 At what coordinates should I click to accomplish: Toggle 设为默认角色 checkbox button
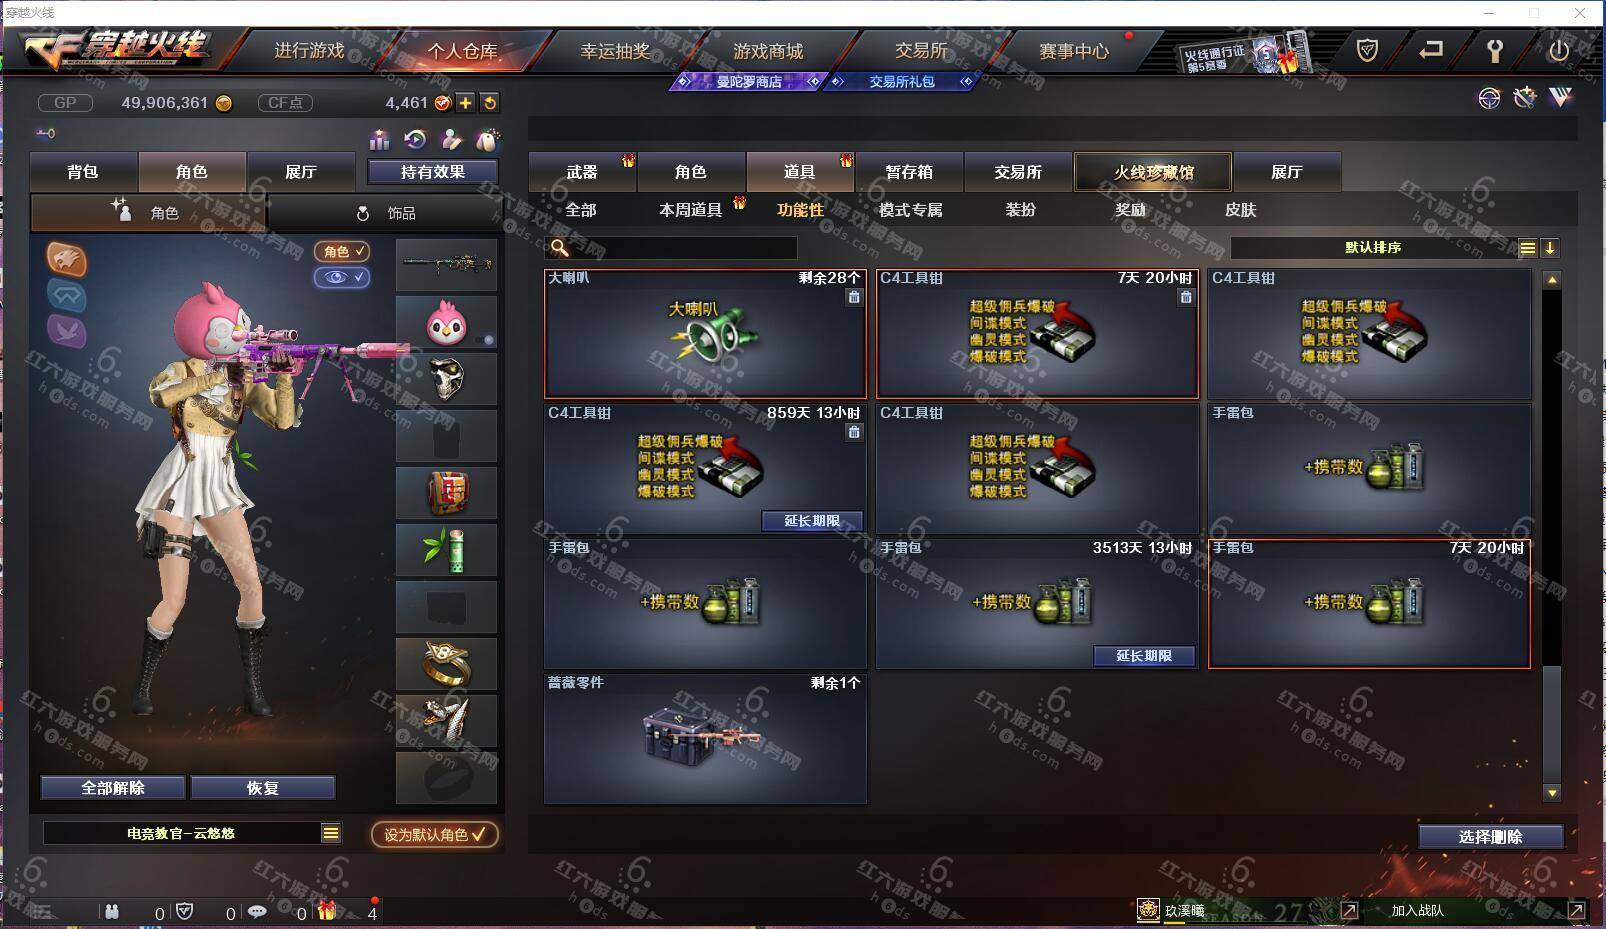click(435, 834)
